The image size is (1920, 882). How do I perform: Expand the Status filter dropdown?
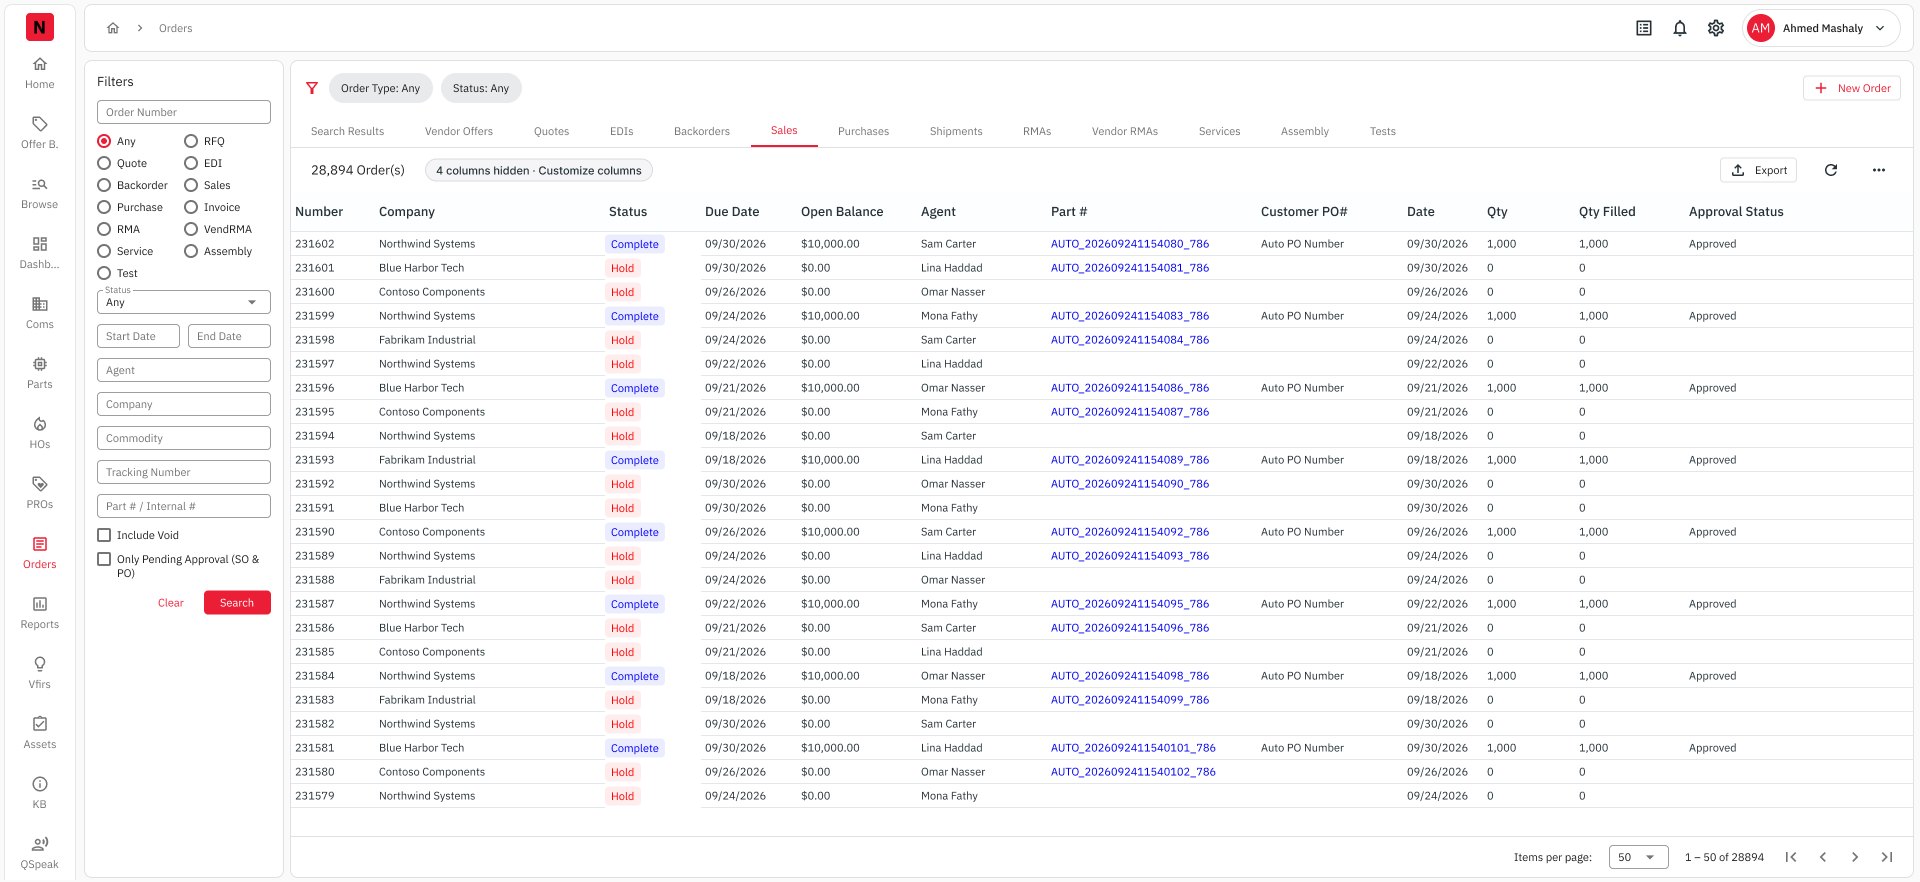tap(184, 302)
